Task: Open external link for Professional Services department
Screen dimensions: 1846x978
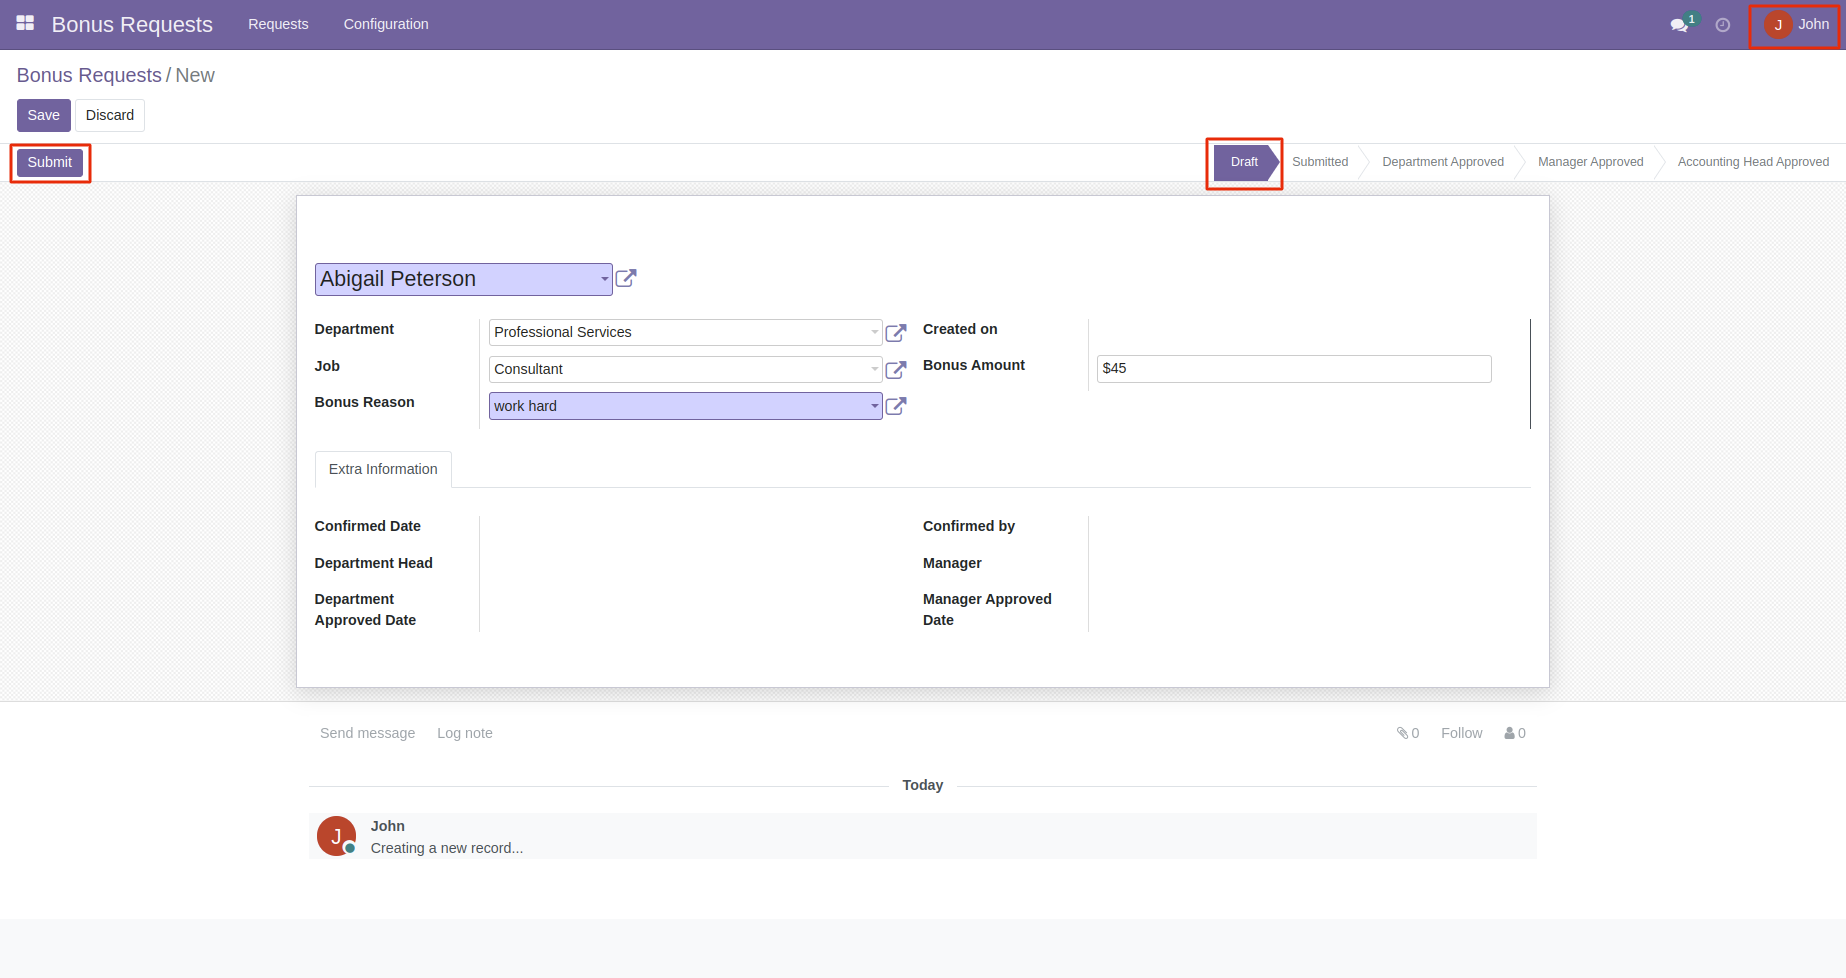Action: (x=896, y=332)
